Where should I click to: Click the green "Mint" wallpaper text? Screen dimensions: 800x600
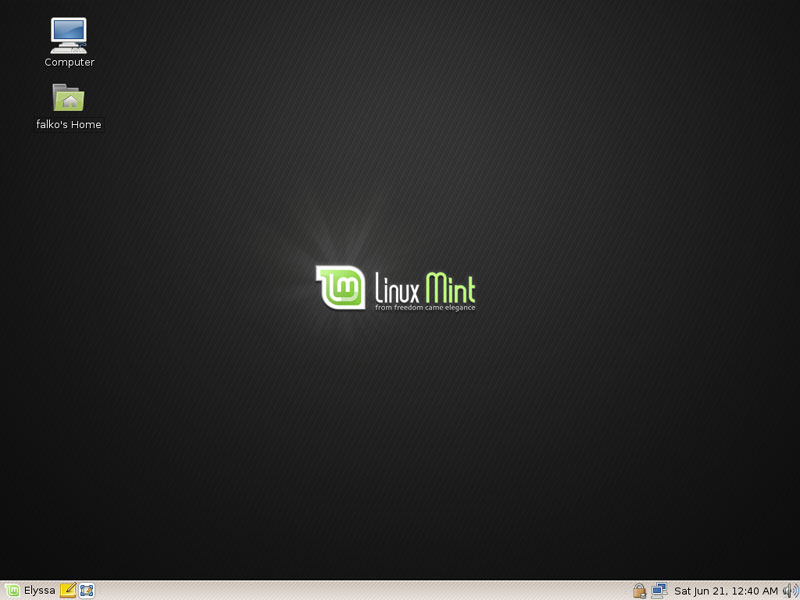[x=450, y=288]
